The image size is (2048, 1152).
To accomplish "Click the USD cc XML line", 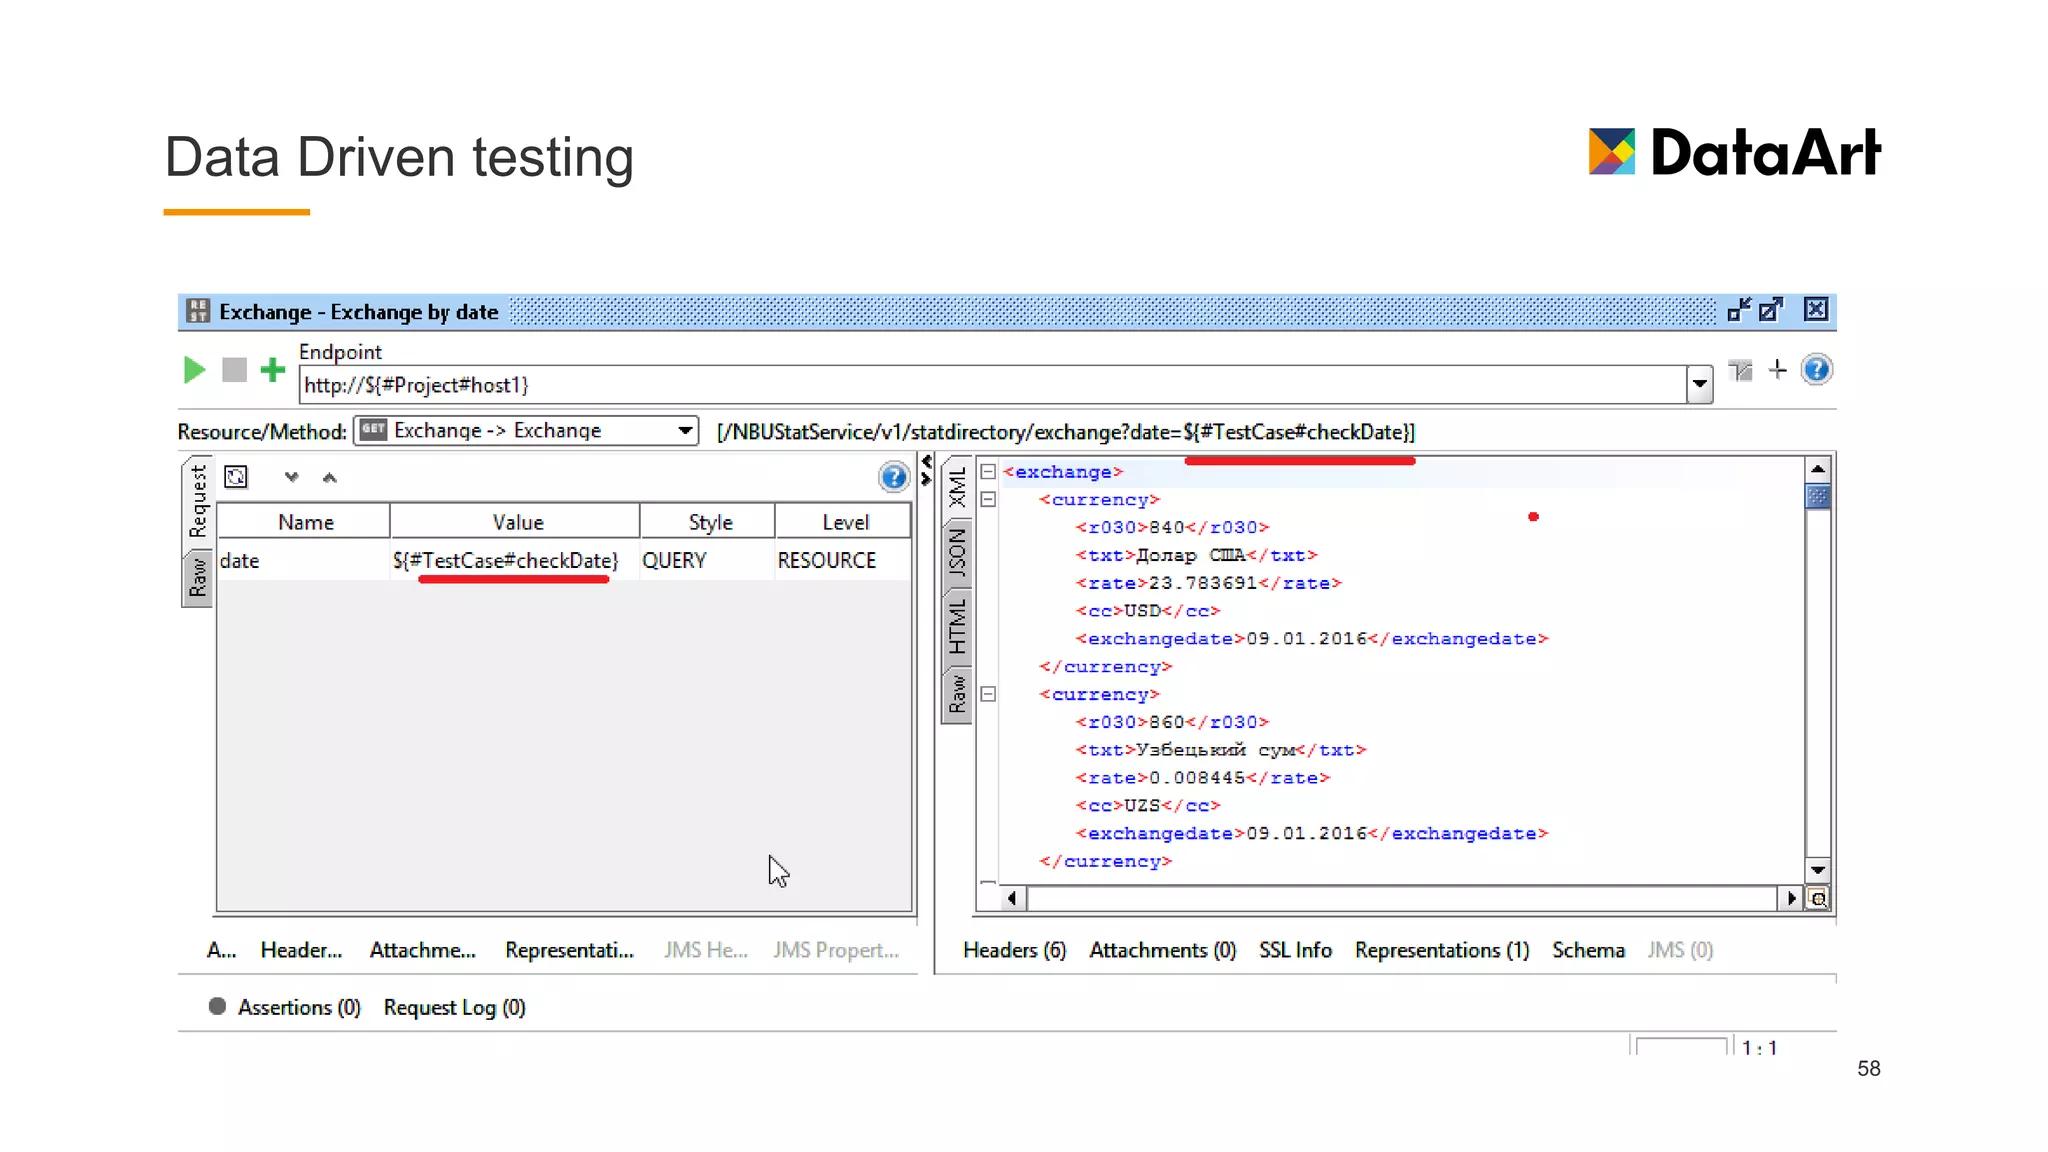I will point(1148,611).
